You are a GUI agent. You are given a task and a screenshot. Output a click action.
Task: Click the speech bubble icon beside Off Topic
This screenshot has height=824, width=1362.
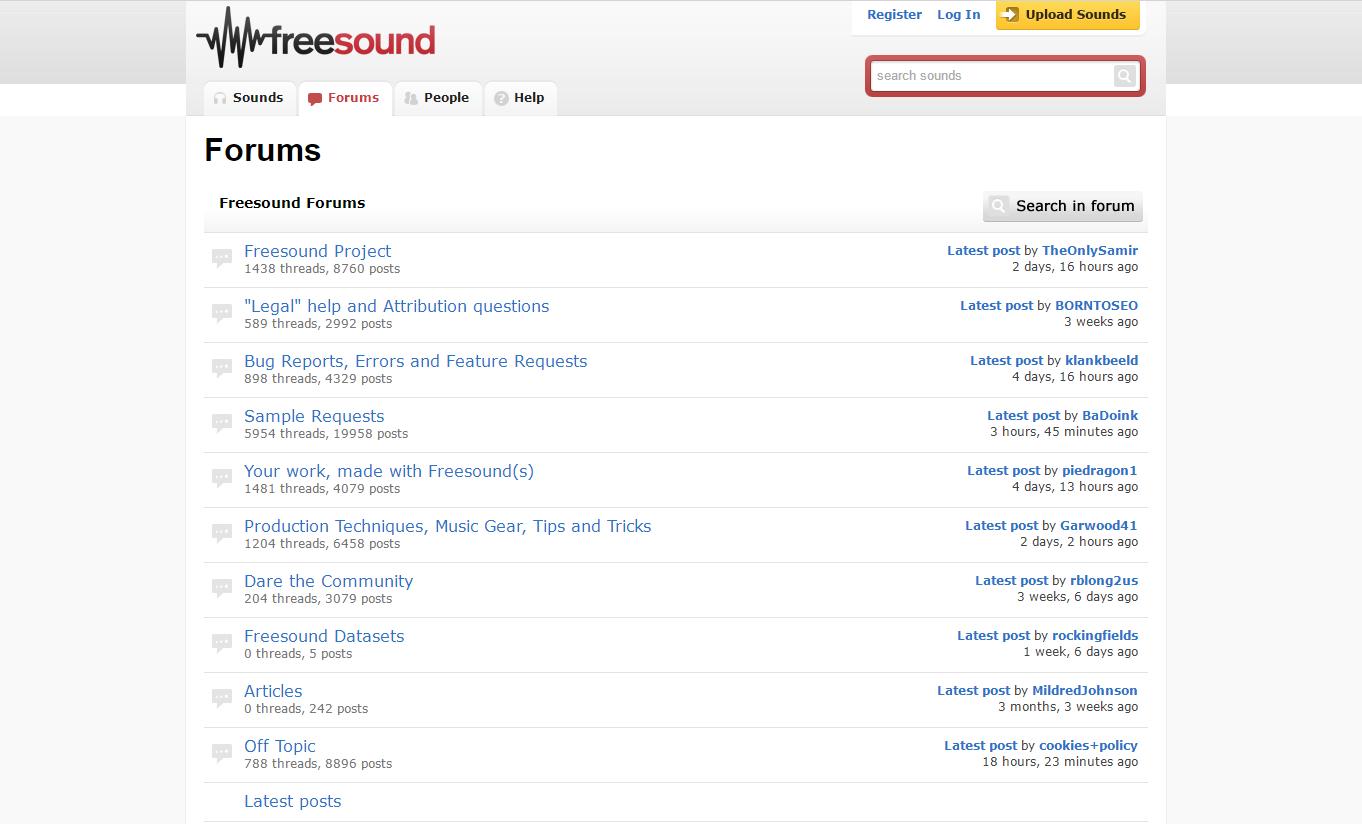tap(222, 754)
